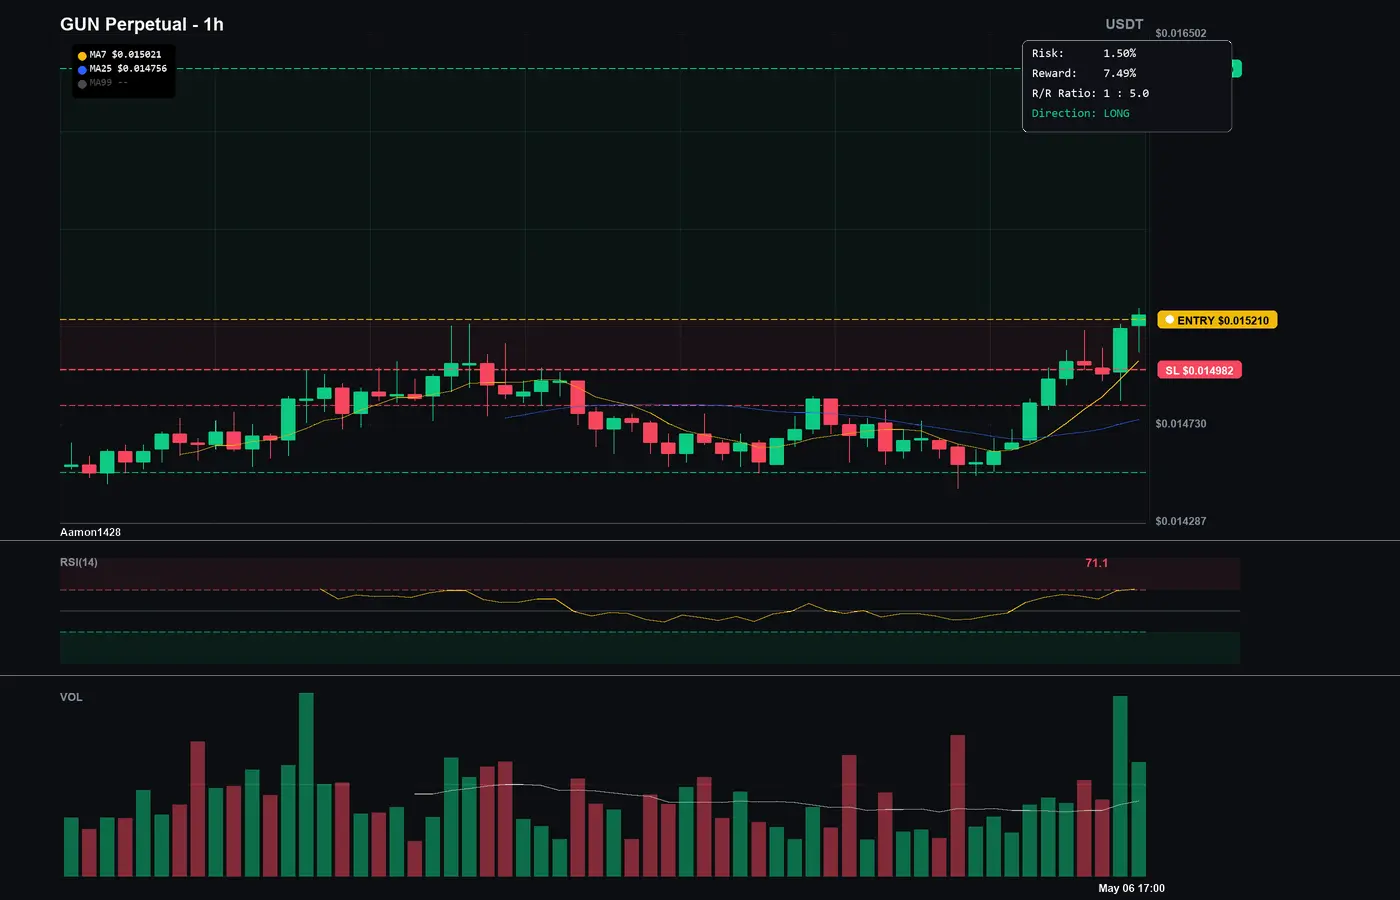
Task: Select the "MA25 $0.014756" legend text
Action: [x=128, y=69]
